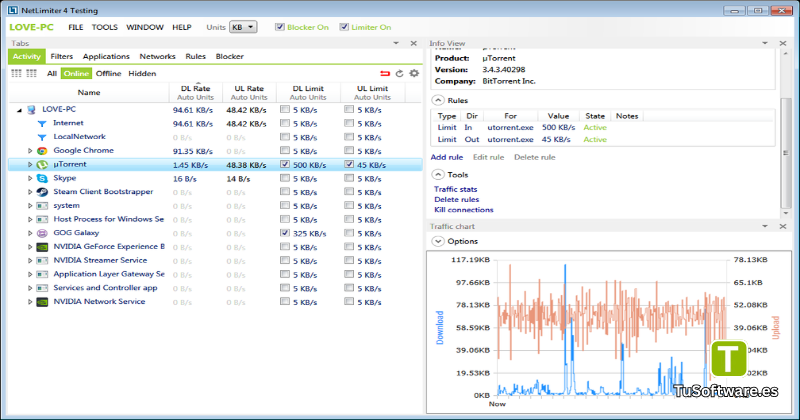Click the Info View vertical scrollbar
Viewport: 800px width, 420px height.
[786, 153]
